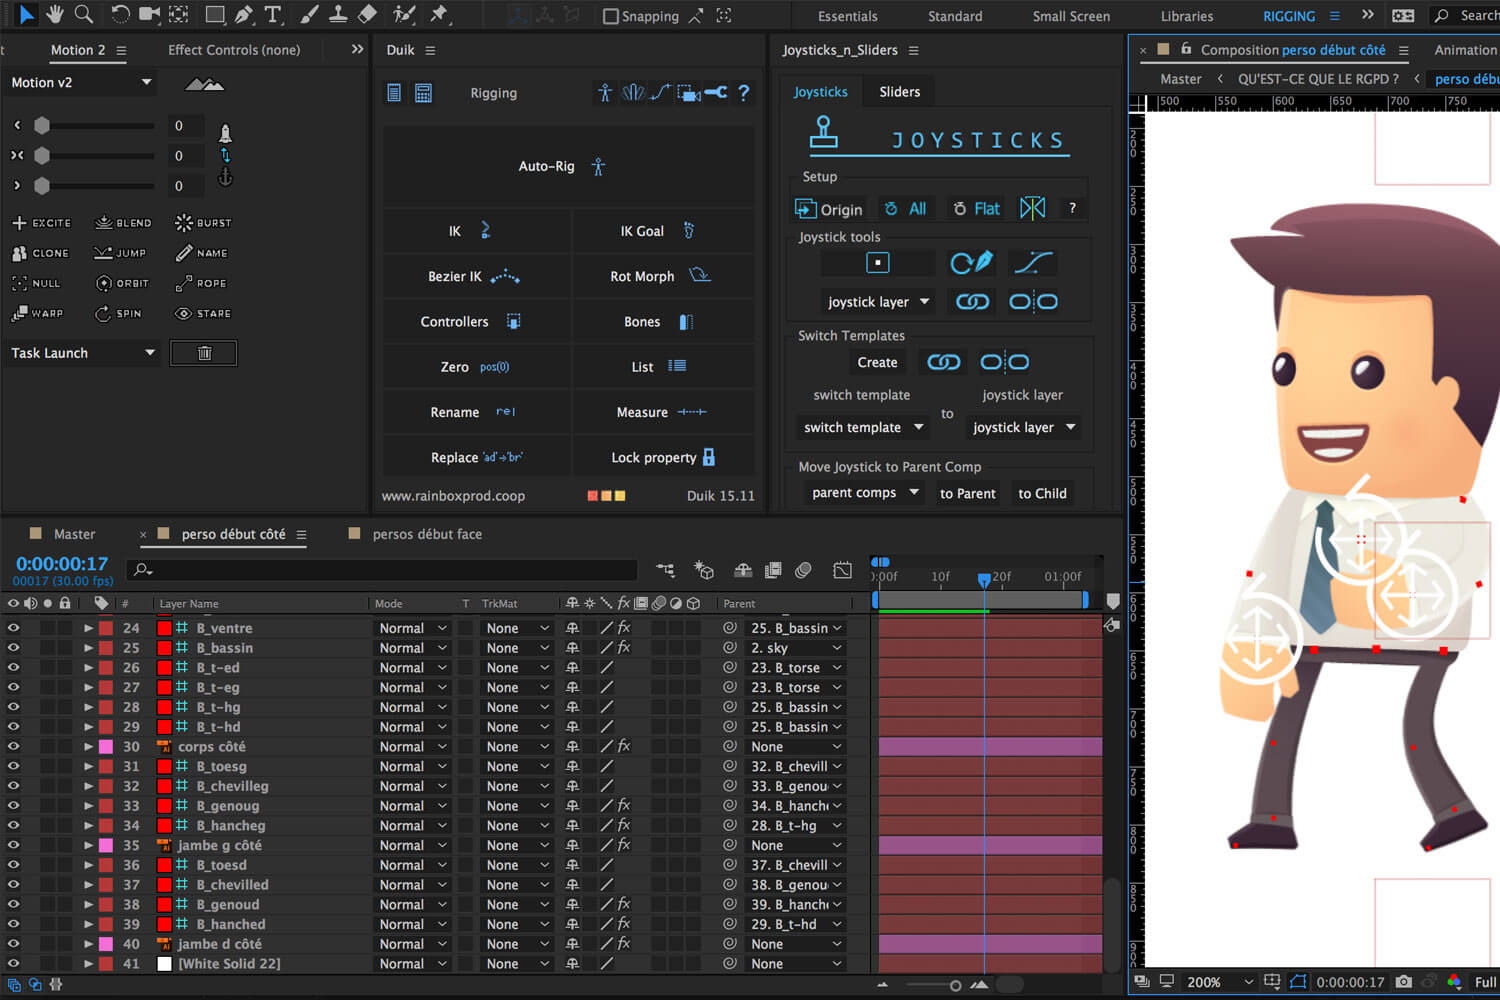Click the Motion v2 Burst tool
This screenshot has height=1000, width=1500.
coord(203,223)
